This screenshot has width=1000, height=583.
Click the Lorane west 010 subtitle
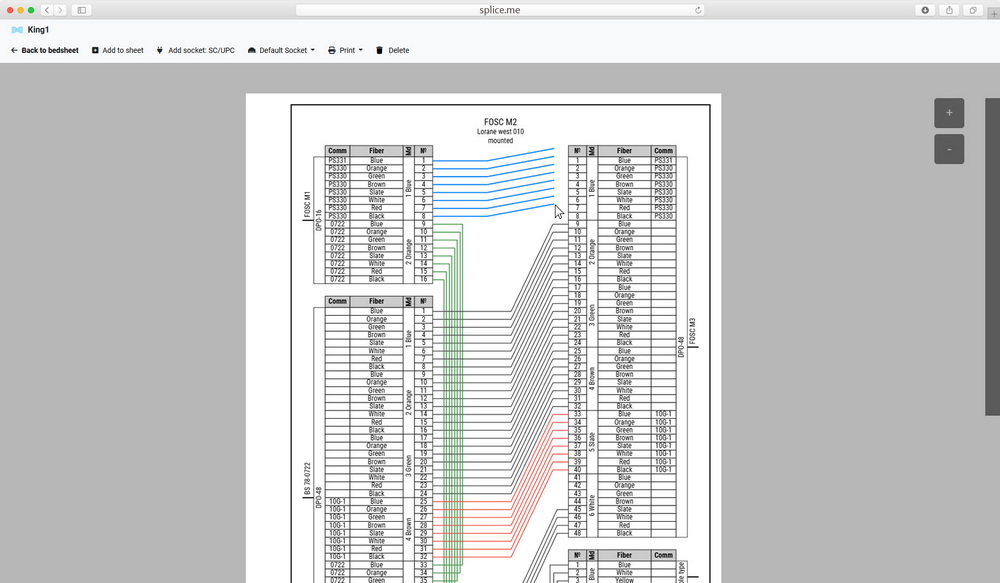[x=501, y=132]
